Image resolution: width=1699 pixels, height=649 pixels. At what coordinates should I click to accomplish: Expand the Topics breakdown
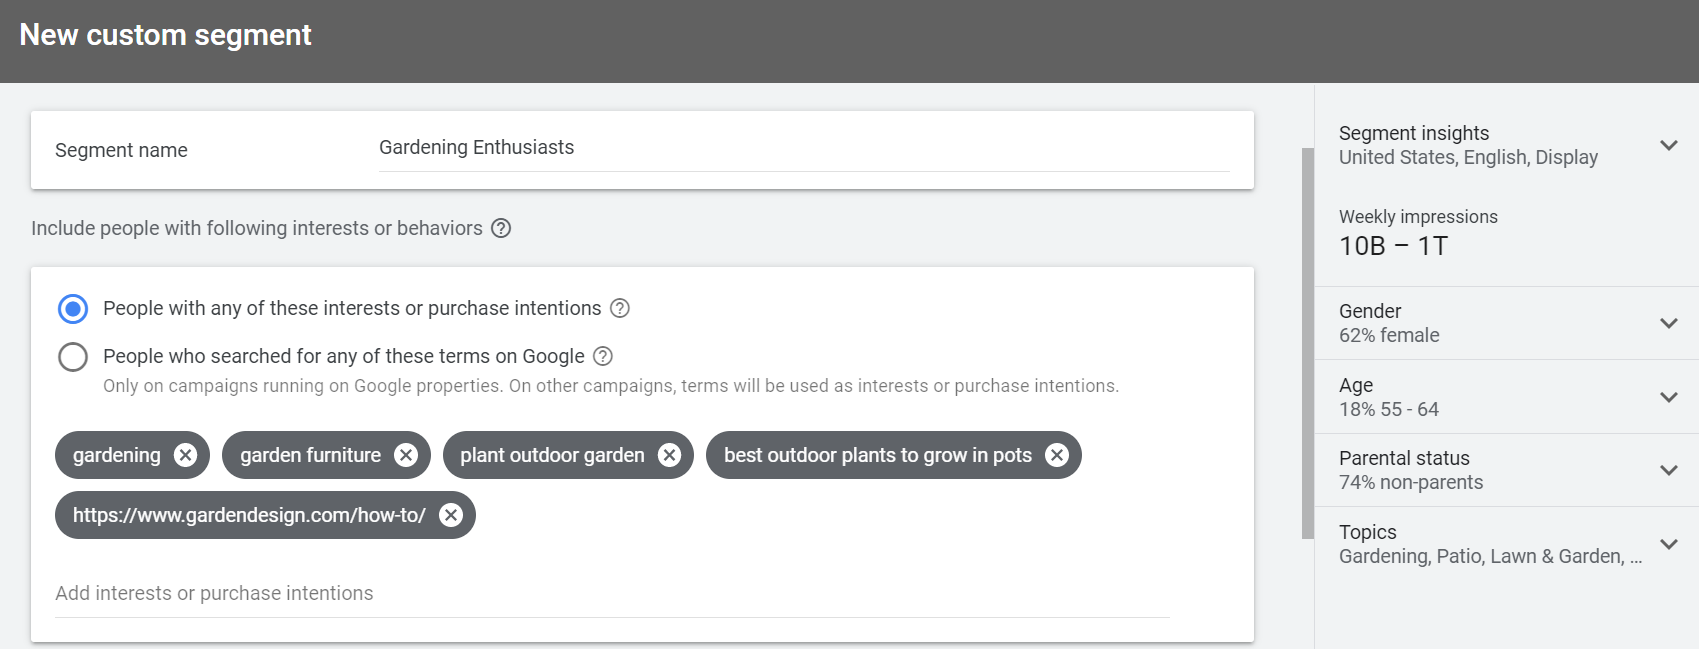pos(1669,544)
